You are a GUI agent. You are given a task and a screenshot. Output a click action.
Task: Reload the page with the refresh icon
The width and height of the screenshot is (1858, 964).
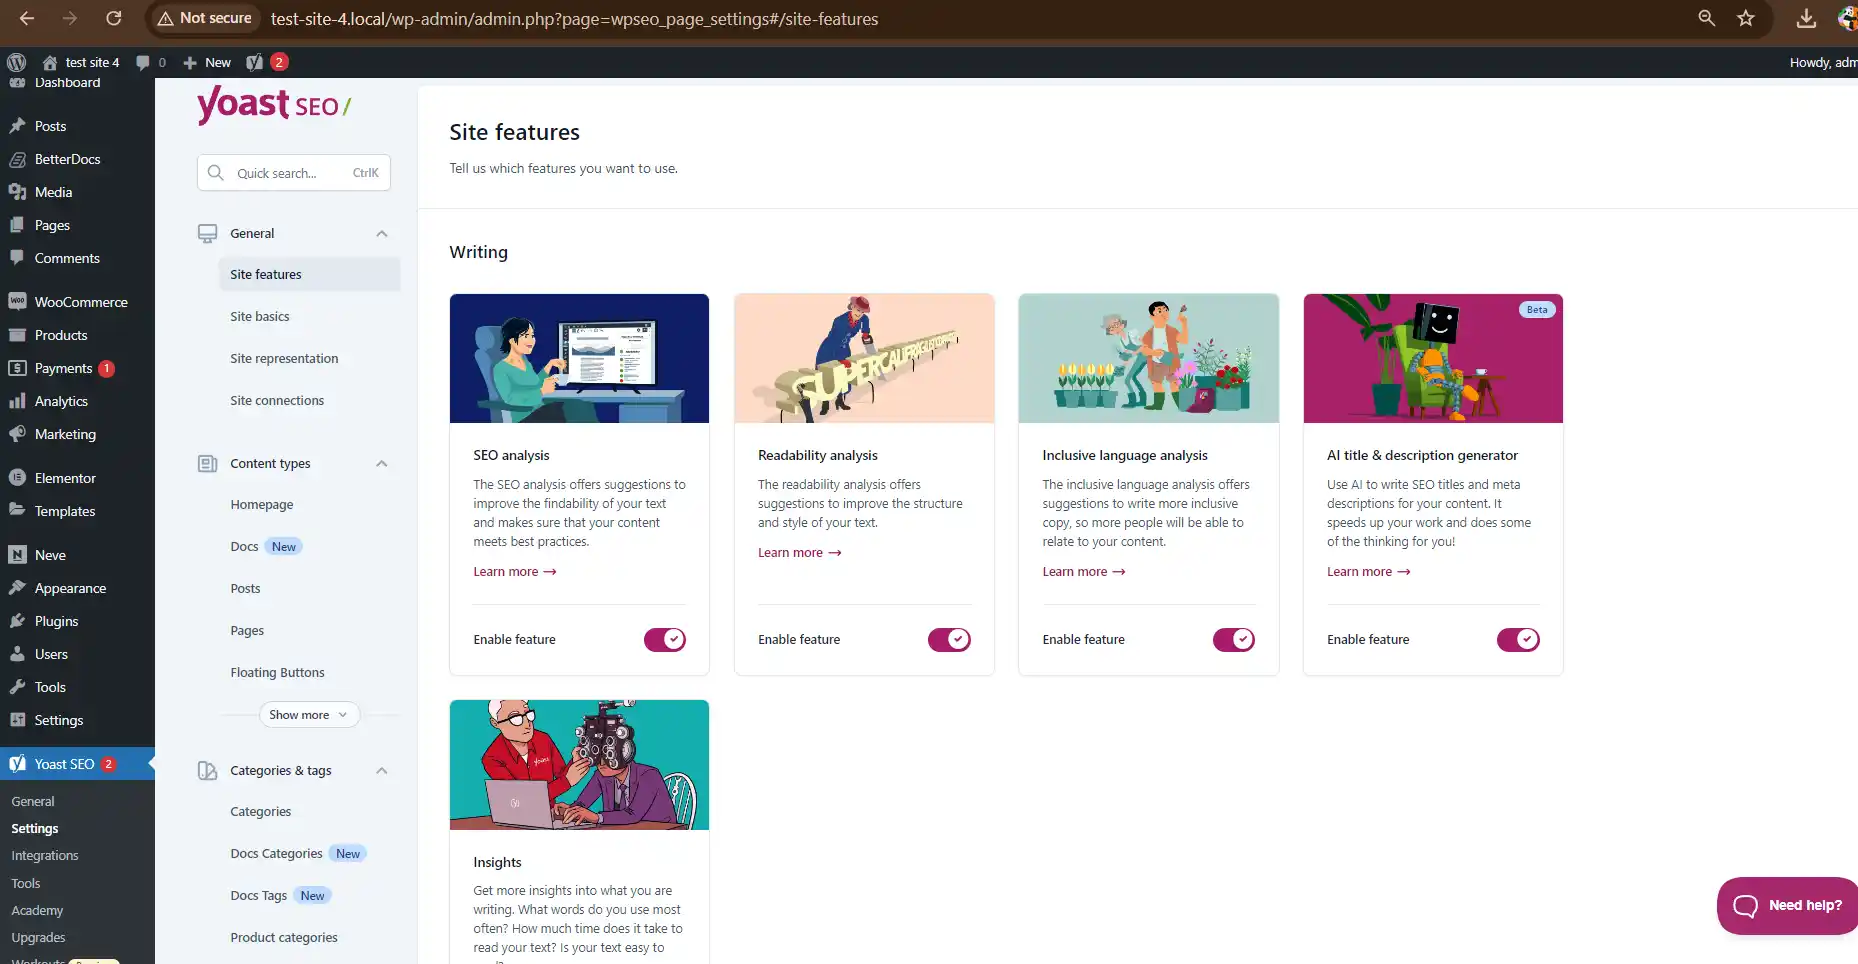pos(114,18)
